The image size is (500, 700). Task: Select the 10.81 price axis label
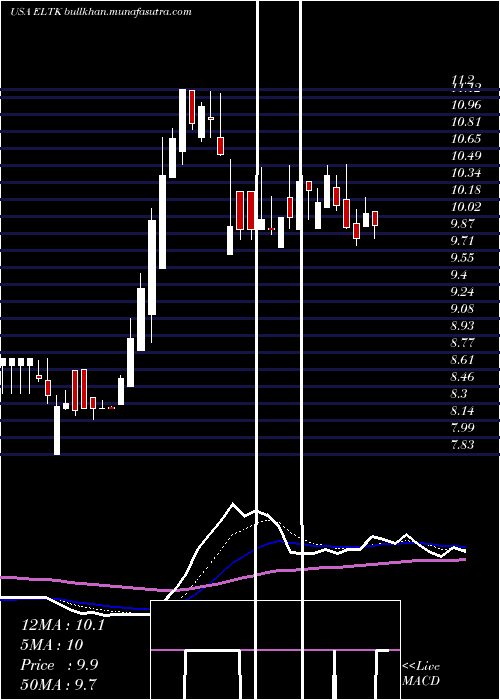[x=466, y=122]
